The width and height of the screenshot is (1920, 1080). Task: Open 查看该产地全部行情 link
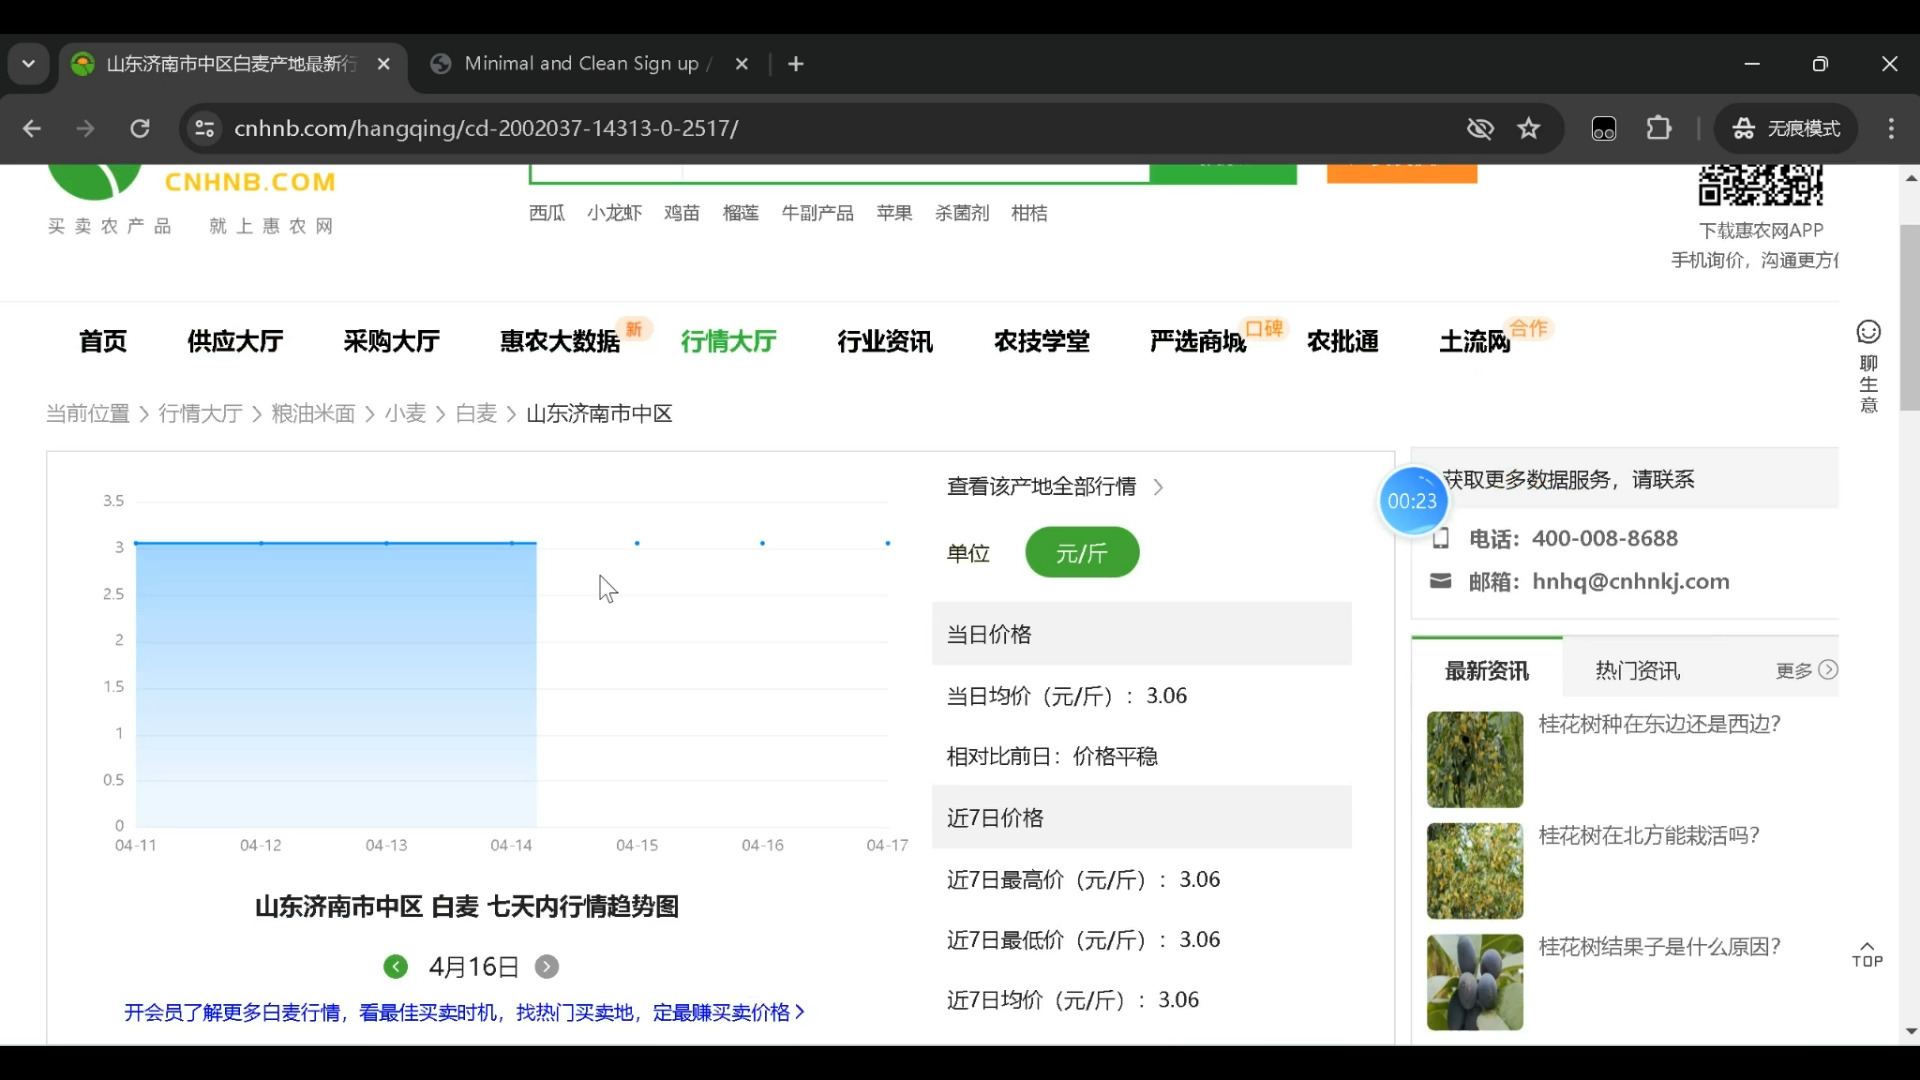(1055, 487)
